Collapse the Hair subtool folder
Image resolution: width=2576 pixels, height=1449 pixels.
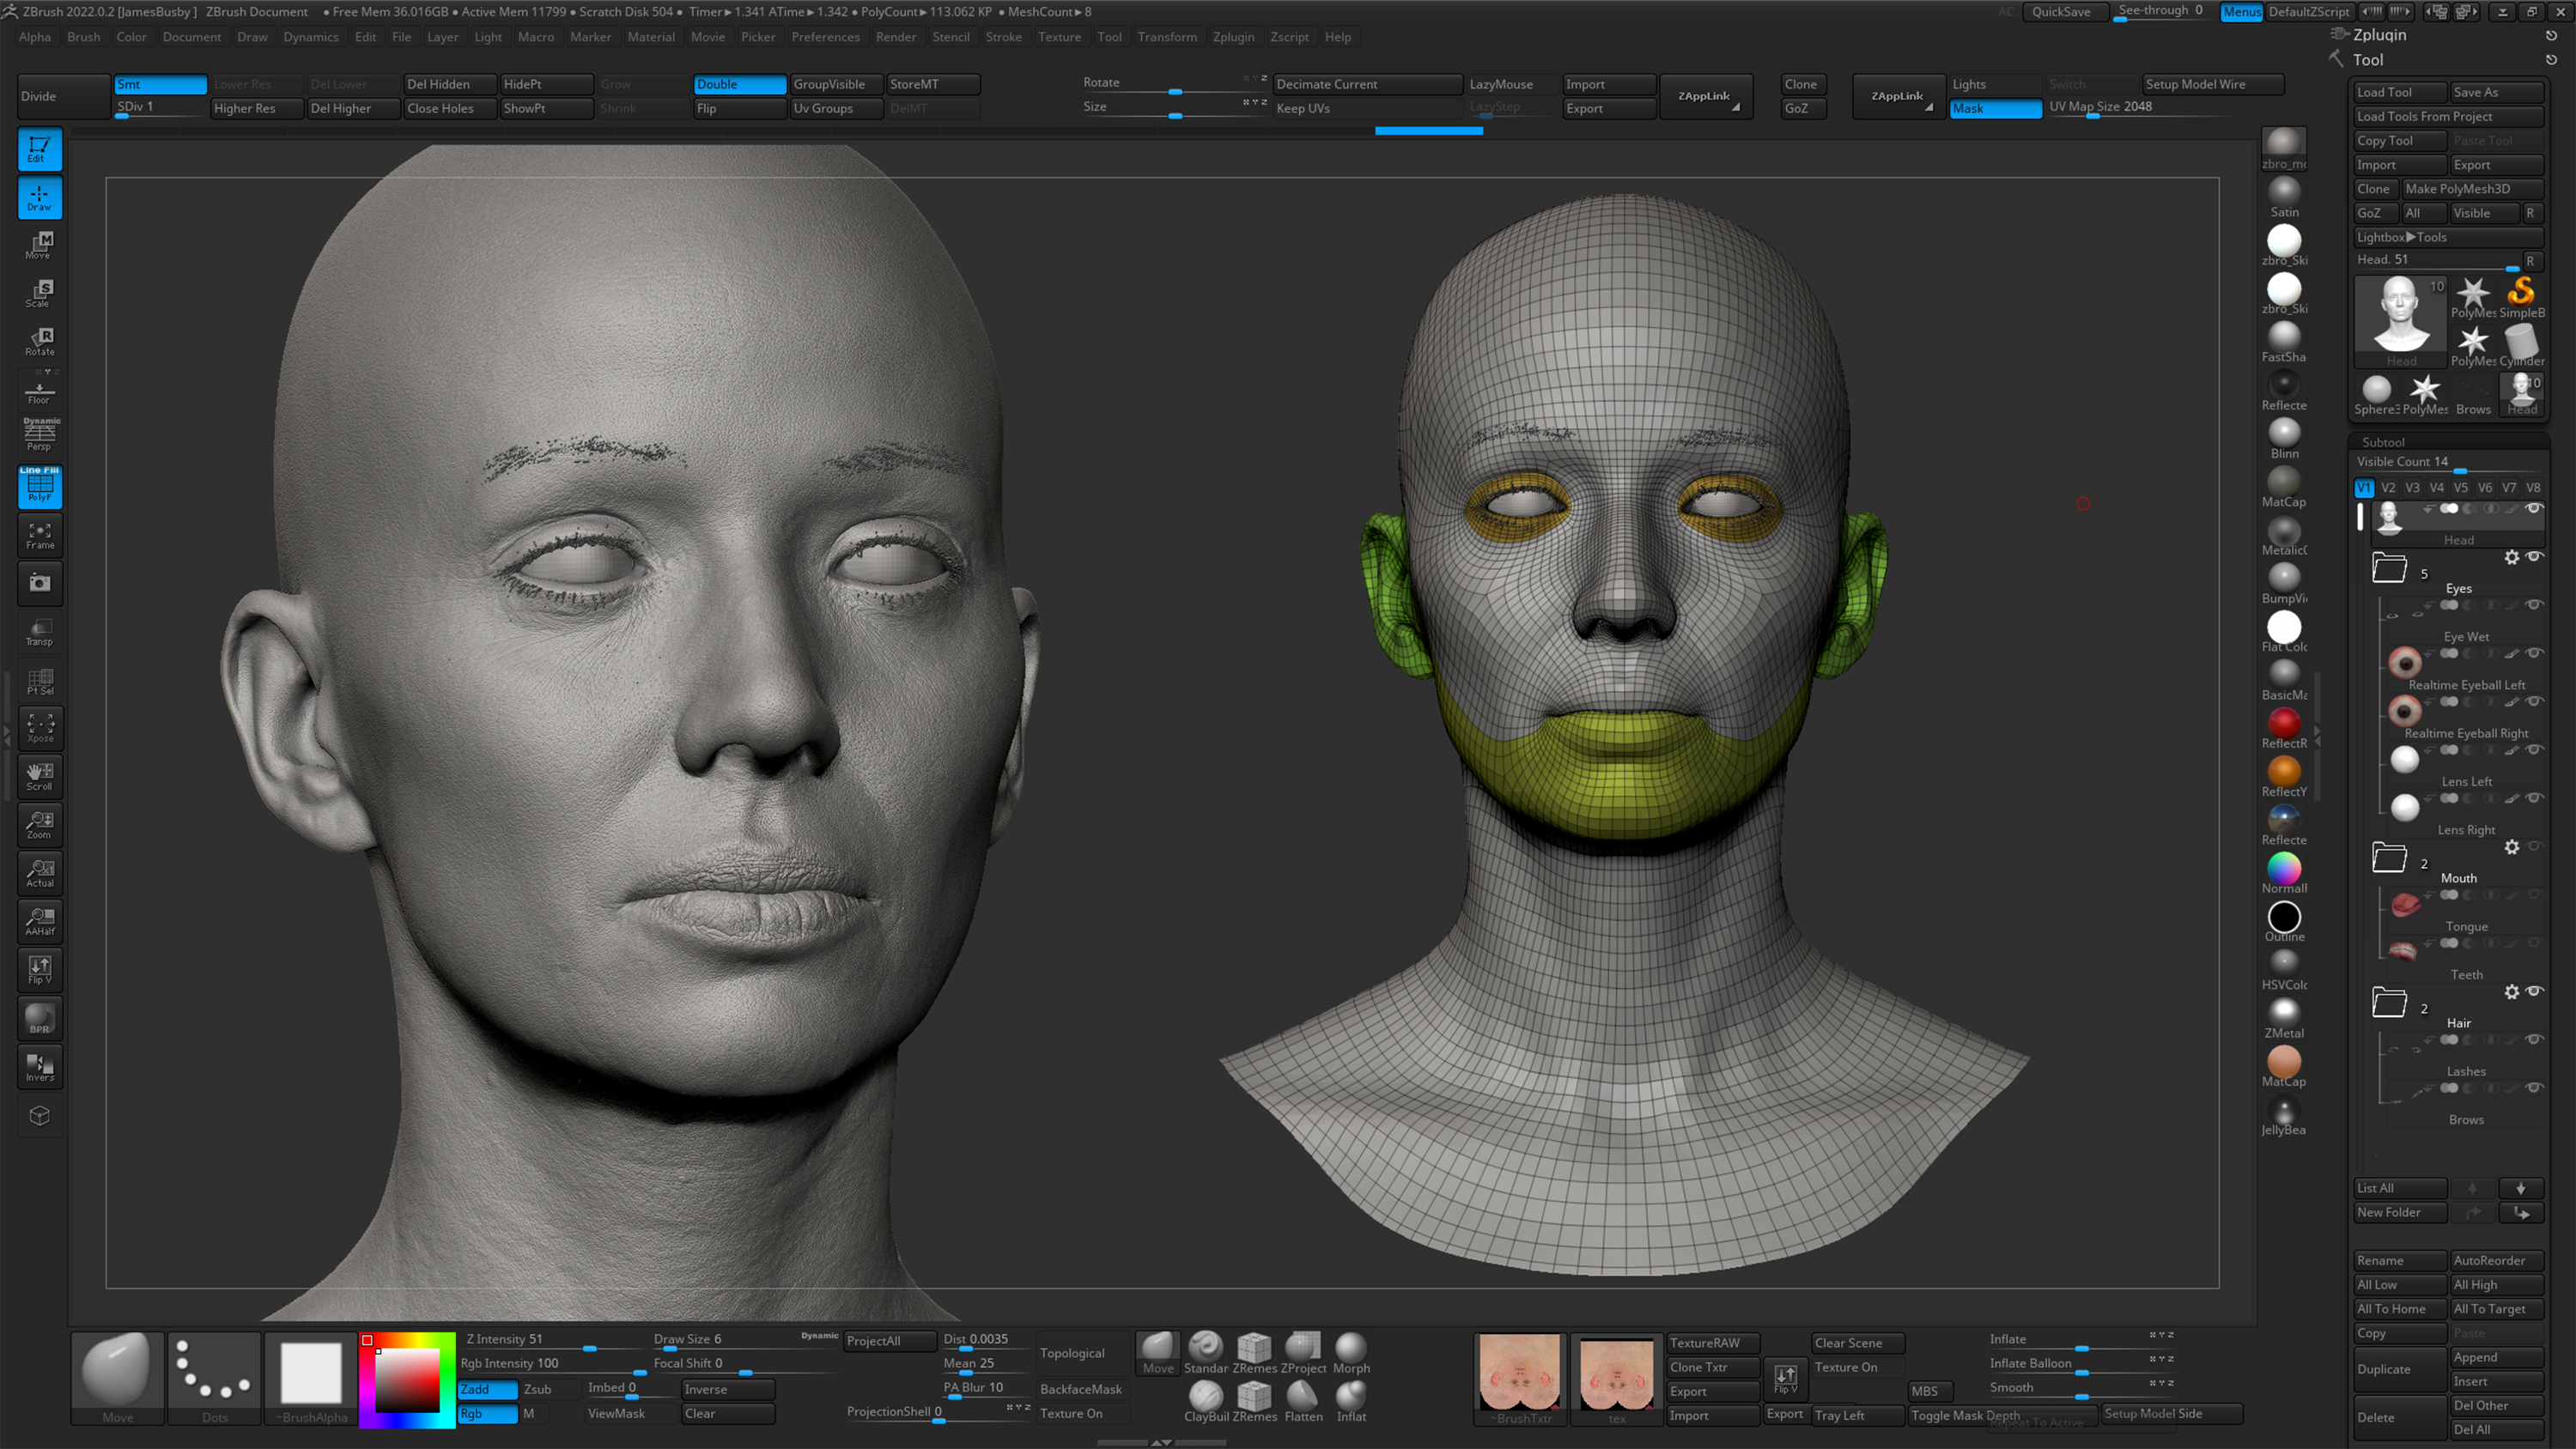[2389, 1002]
